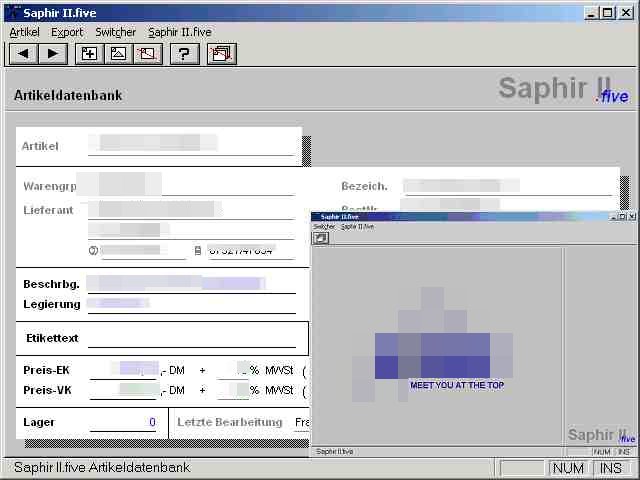Open help with question mark icon
Viewport: 640px width, 480px height.
184,54
